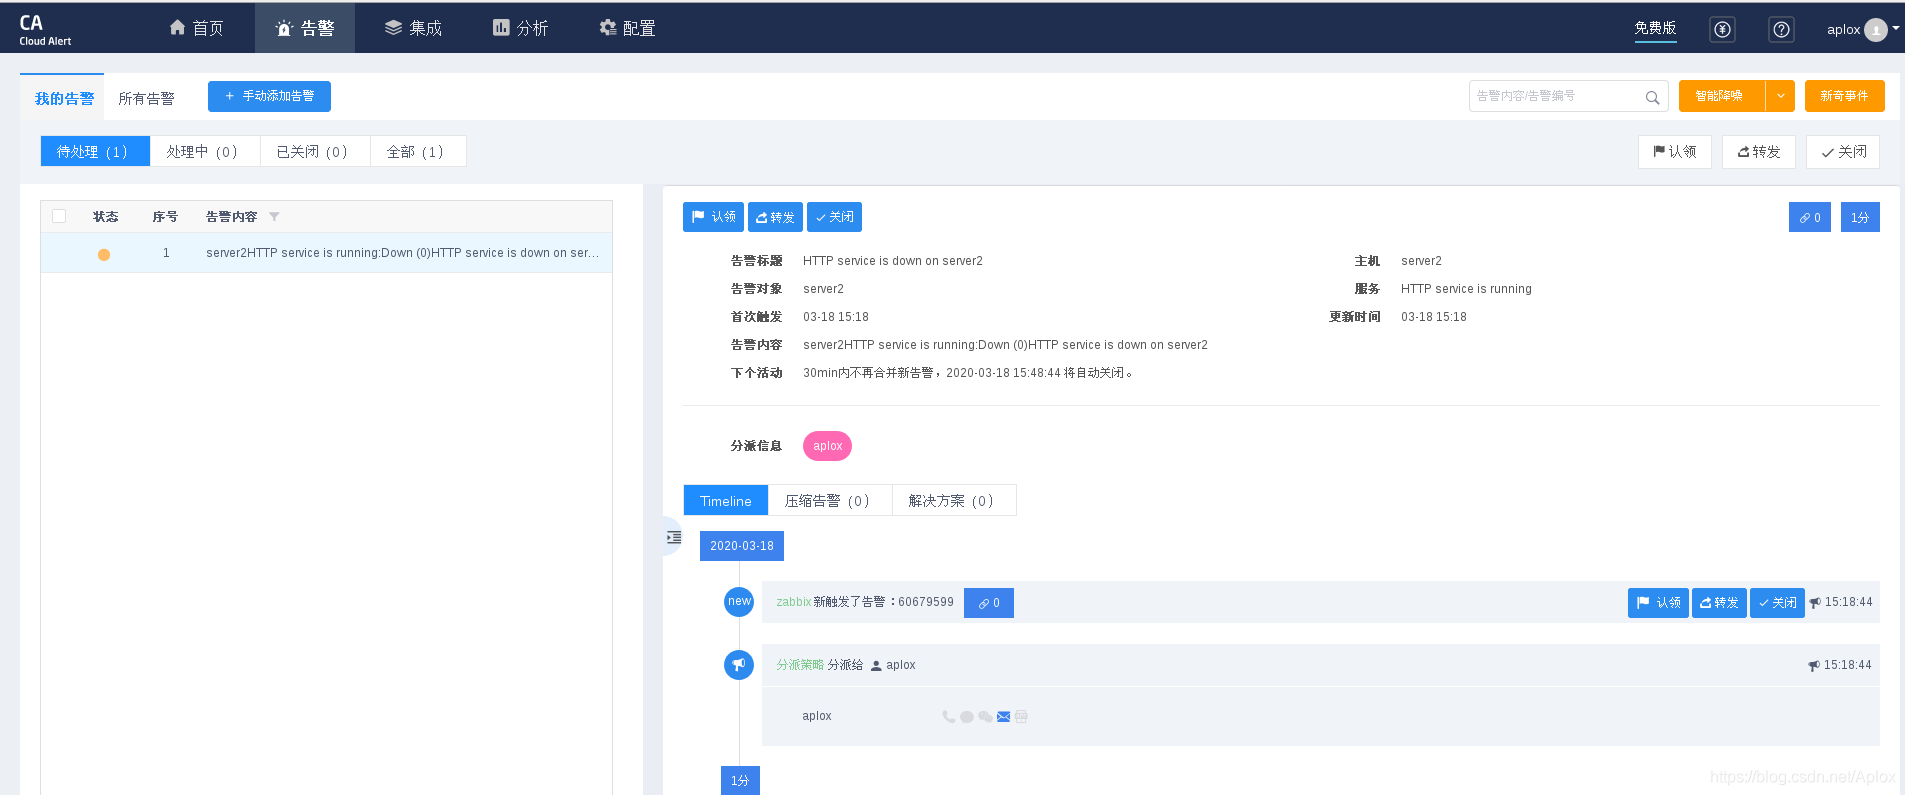Screen dimensions: 1905x795
Task: Collapse the detail panel with indent icon
Action: (673, 538)
